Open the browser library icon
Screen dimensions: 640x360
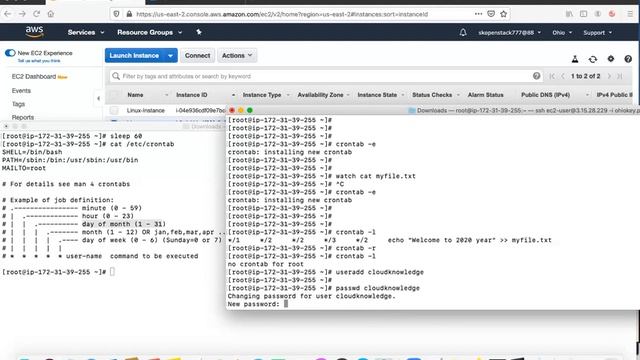coord(569,14)
